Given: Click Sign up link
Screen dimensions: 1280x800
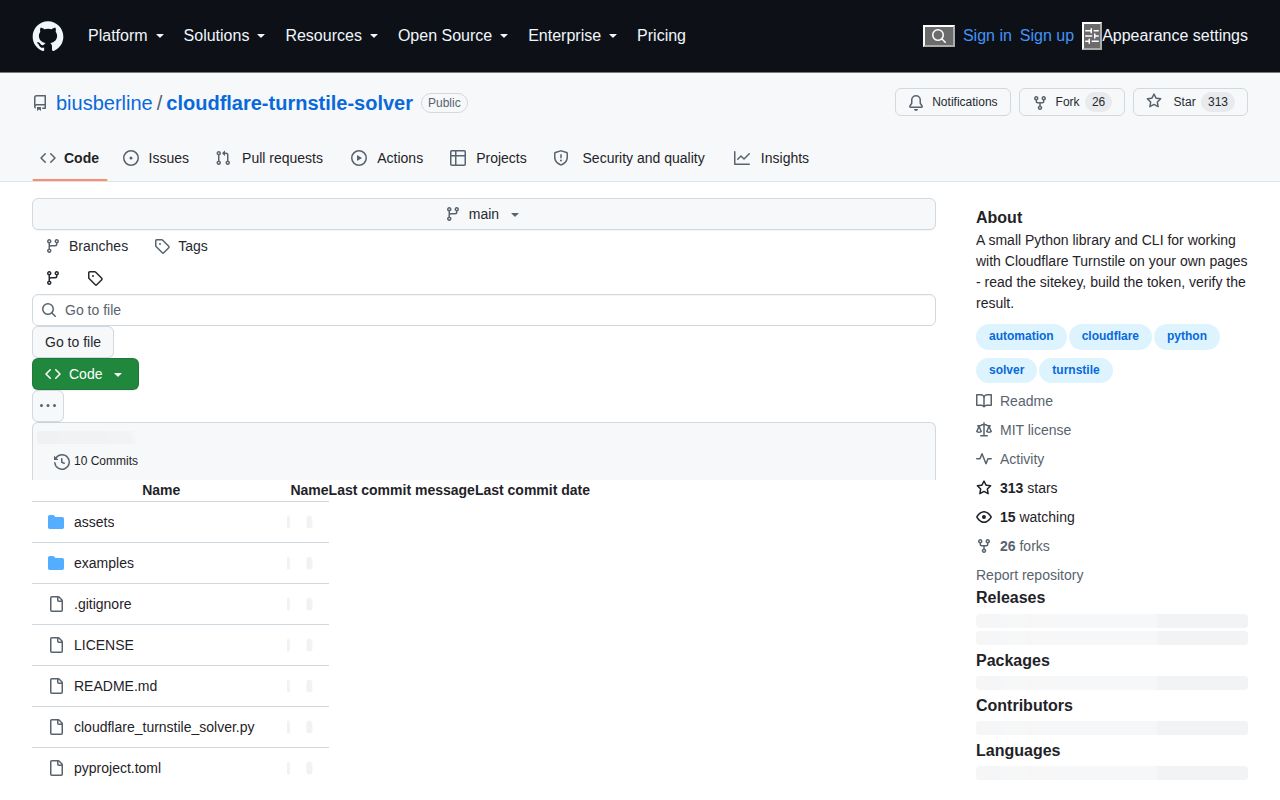Looking at the screenshot, I should click(x=1046, y=35).
